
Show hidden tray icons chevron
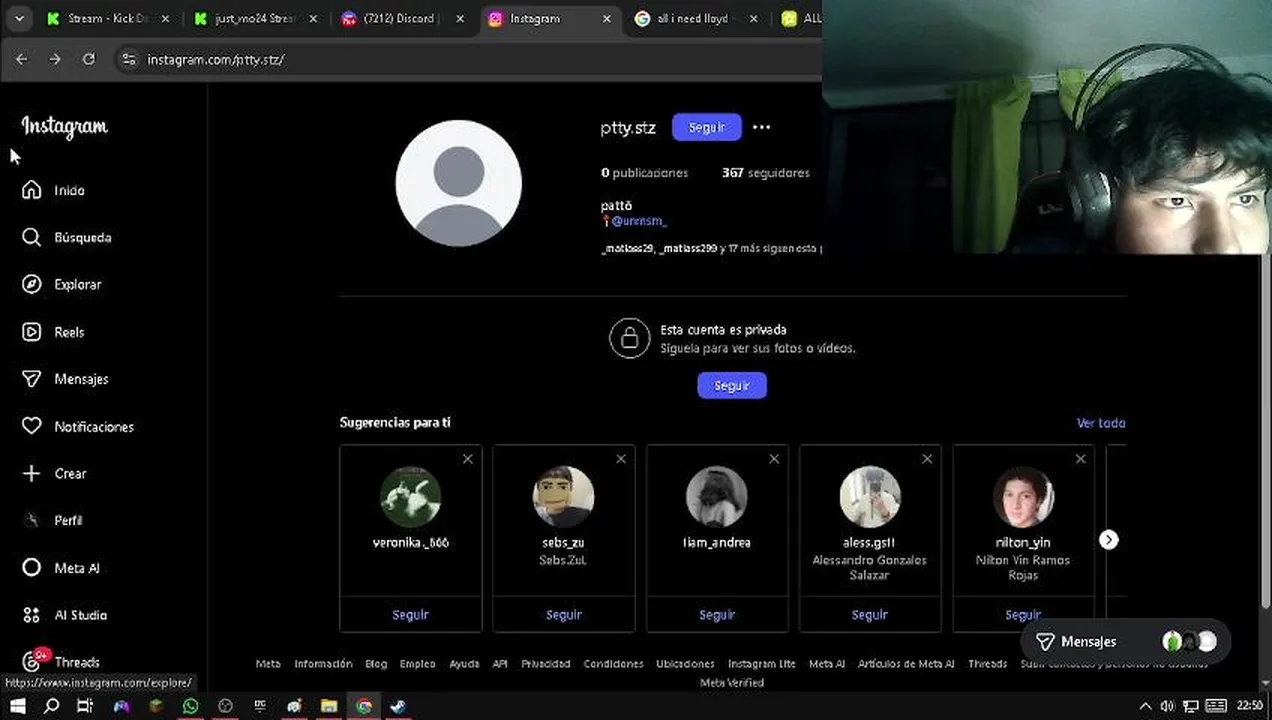(x=1146, y=706)
